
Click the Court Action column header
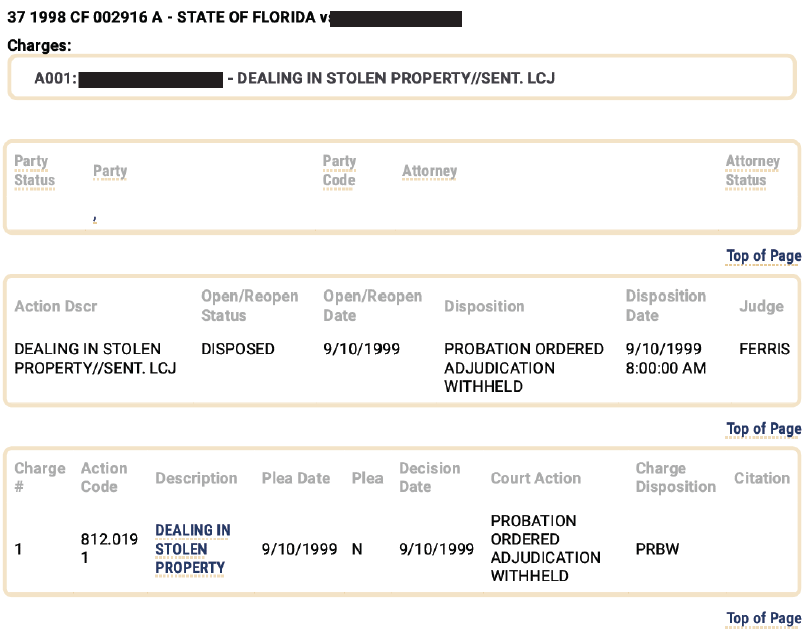(535, 478)
